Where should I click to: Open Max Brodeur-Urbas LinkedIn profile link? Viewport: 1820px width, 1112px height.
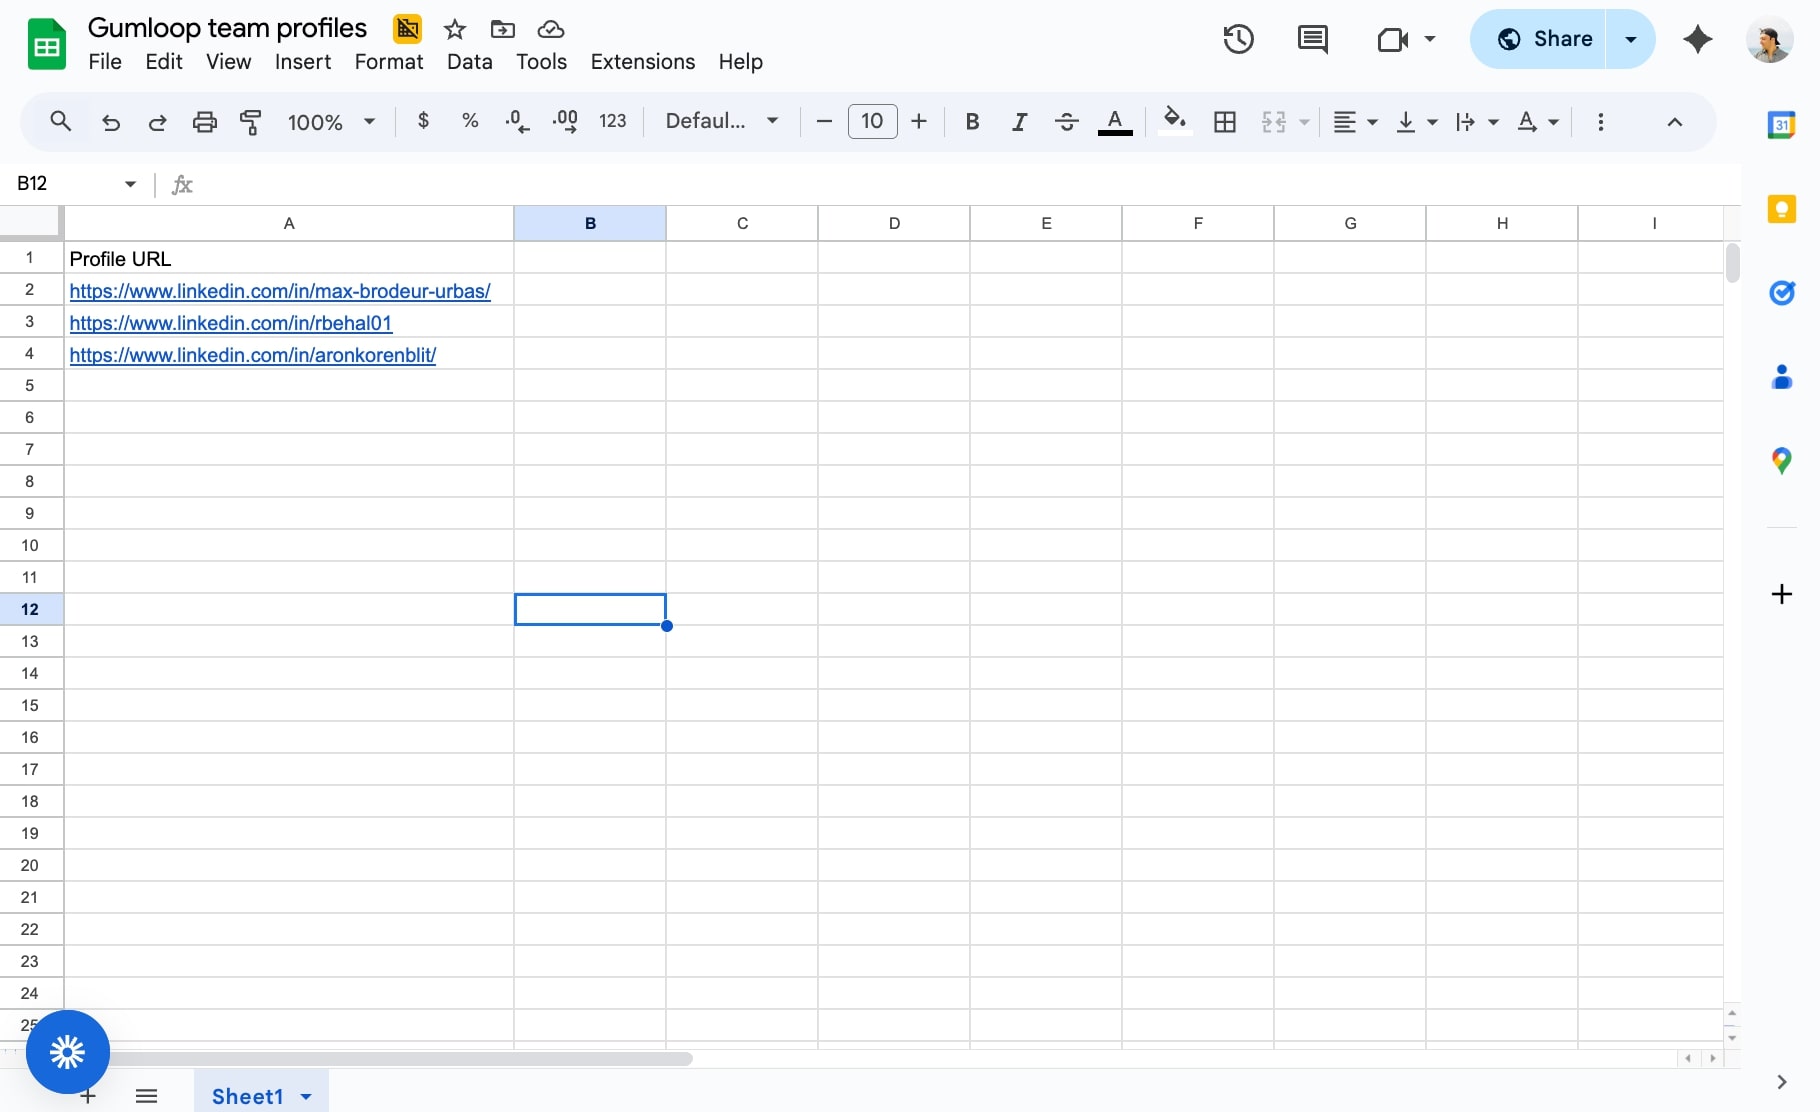(280, 291)
